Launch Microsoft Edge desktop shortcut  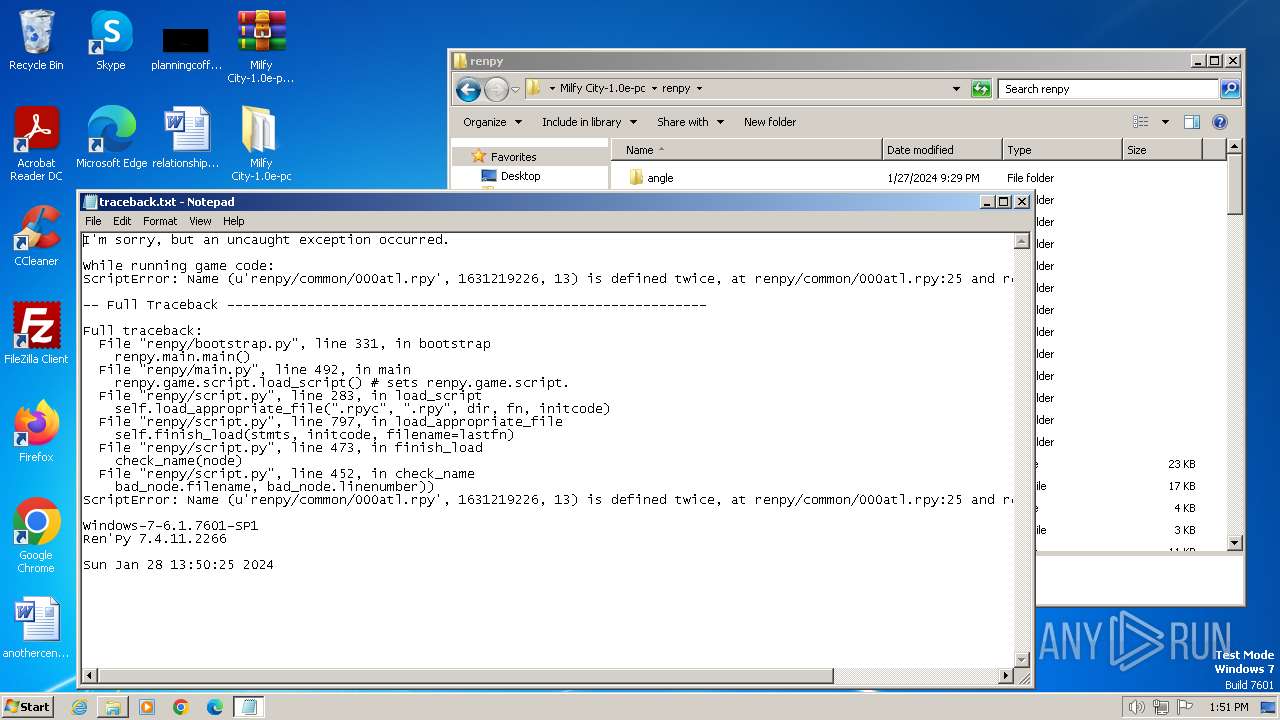(111, 138)
